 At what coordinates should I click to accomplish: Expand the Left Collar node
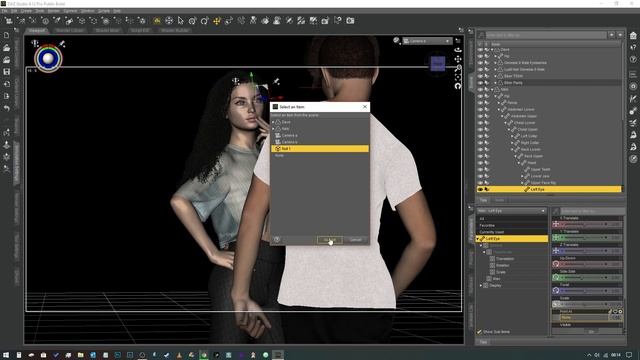click(512, 136)
